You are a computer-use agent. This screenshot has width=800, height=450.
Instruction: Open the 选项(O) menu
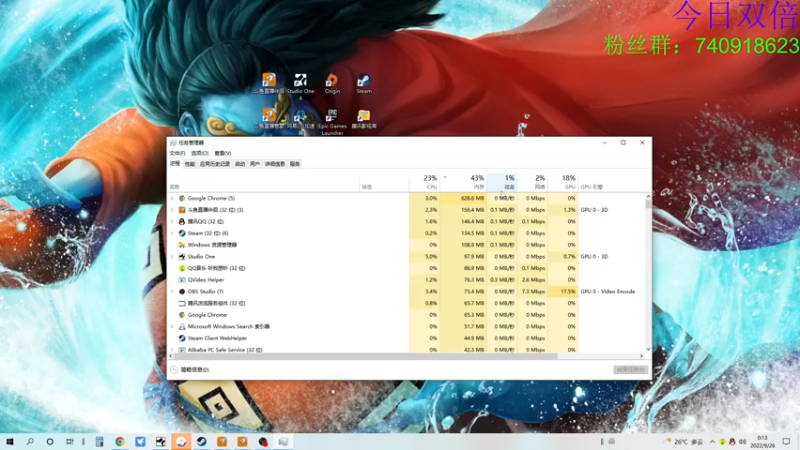pos(200,153)
